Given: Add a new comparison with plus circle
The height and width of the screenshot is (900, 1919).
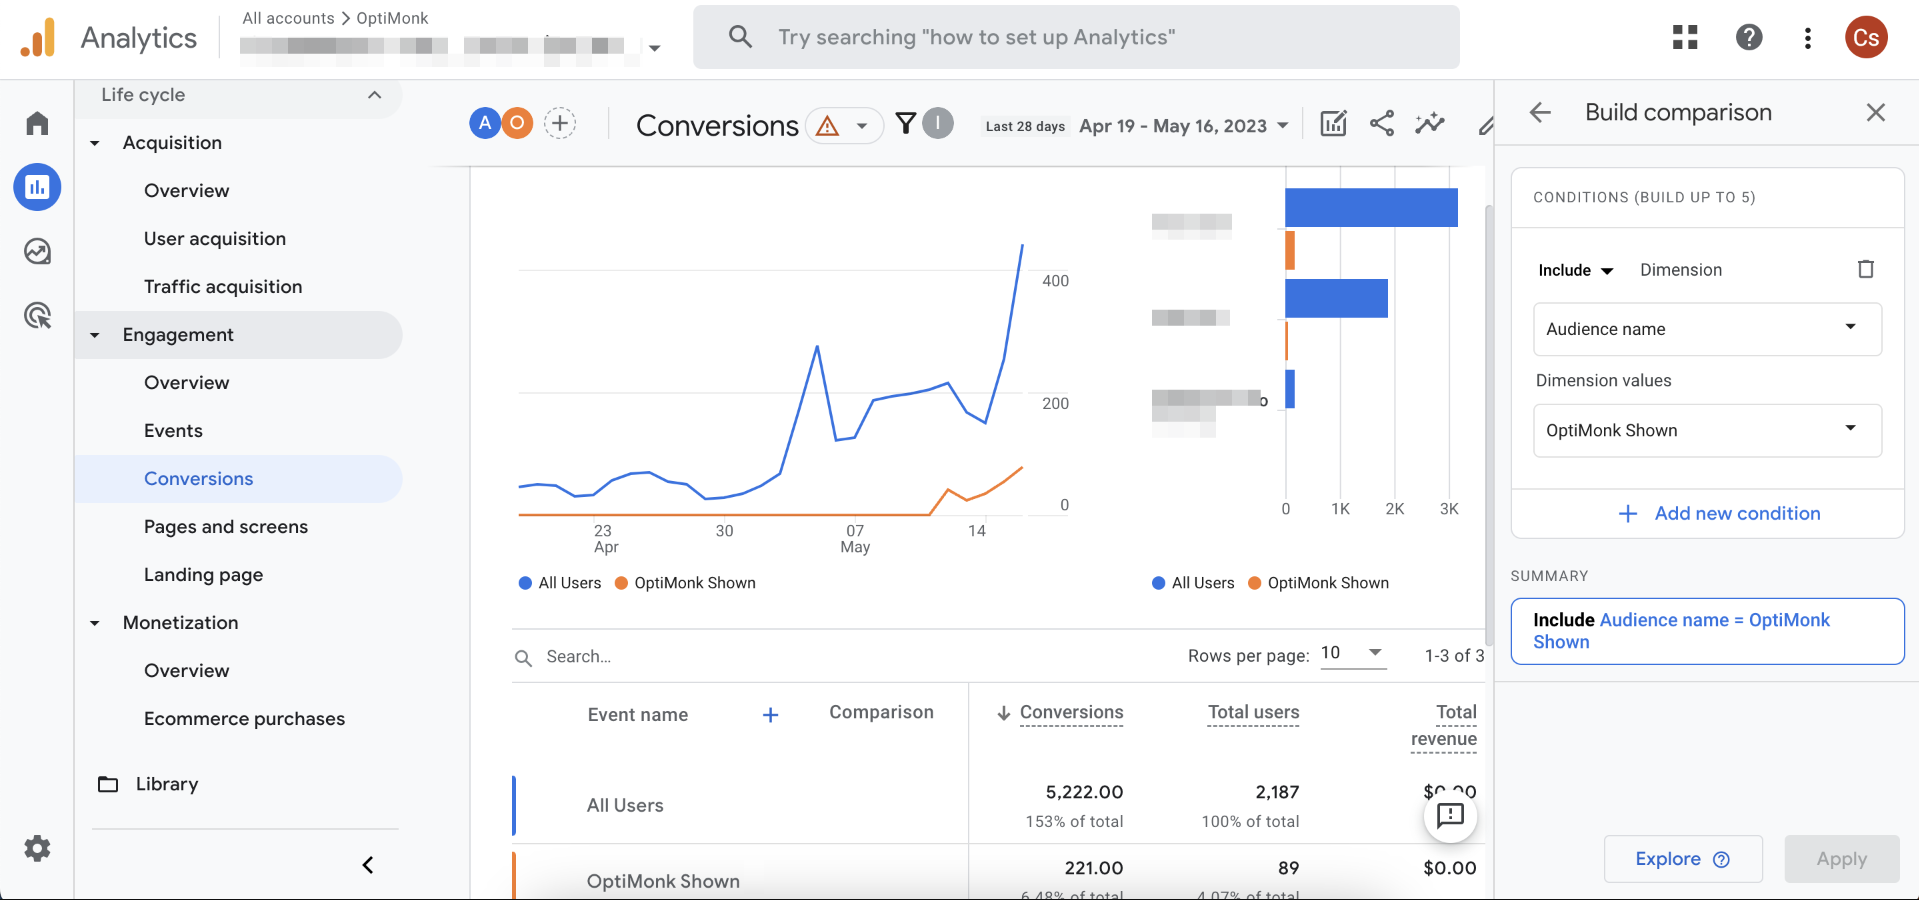Looking at the screenshot, I should coord(560,123).
